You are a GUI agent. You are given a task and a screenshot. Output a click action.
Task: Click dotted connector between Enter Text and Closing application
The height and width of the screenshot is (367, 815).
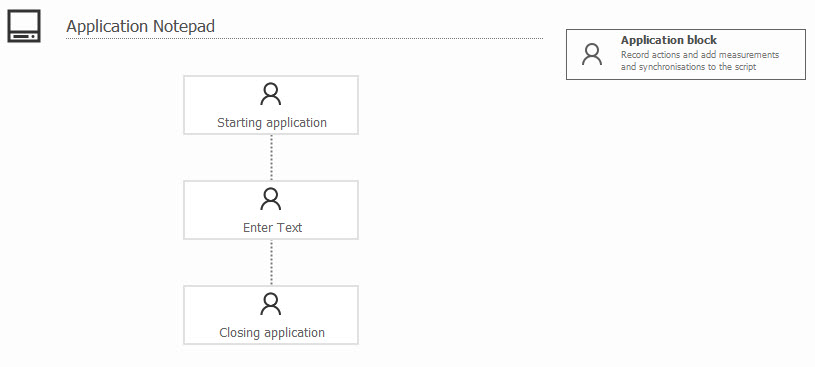[x=271, y=263]
